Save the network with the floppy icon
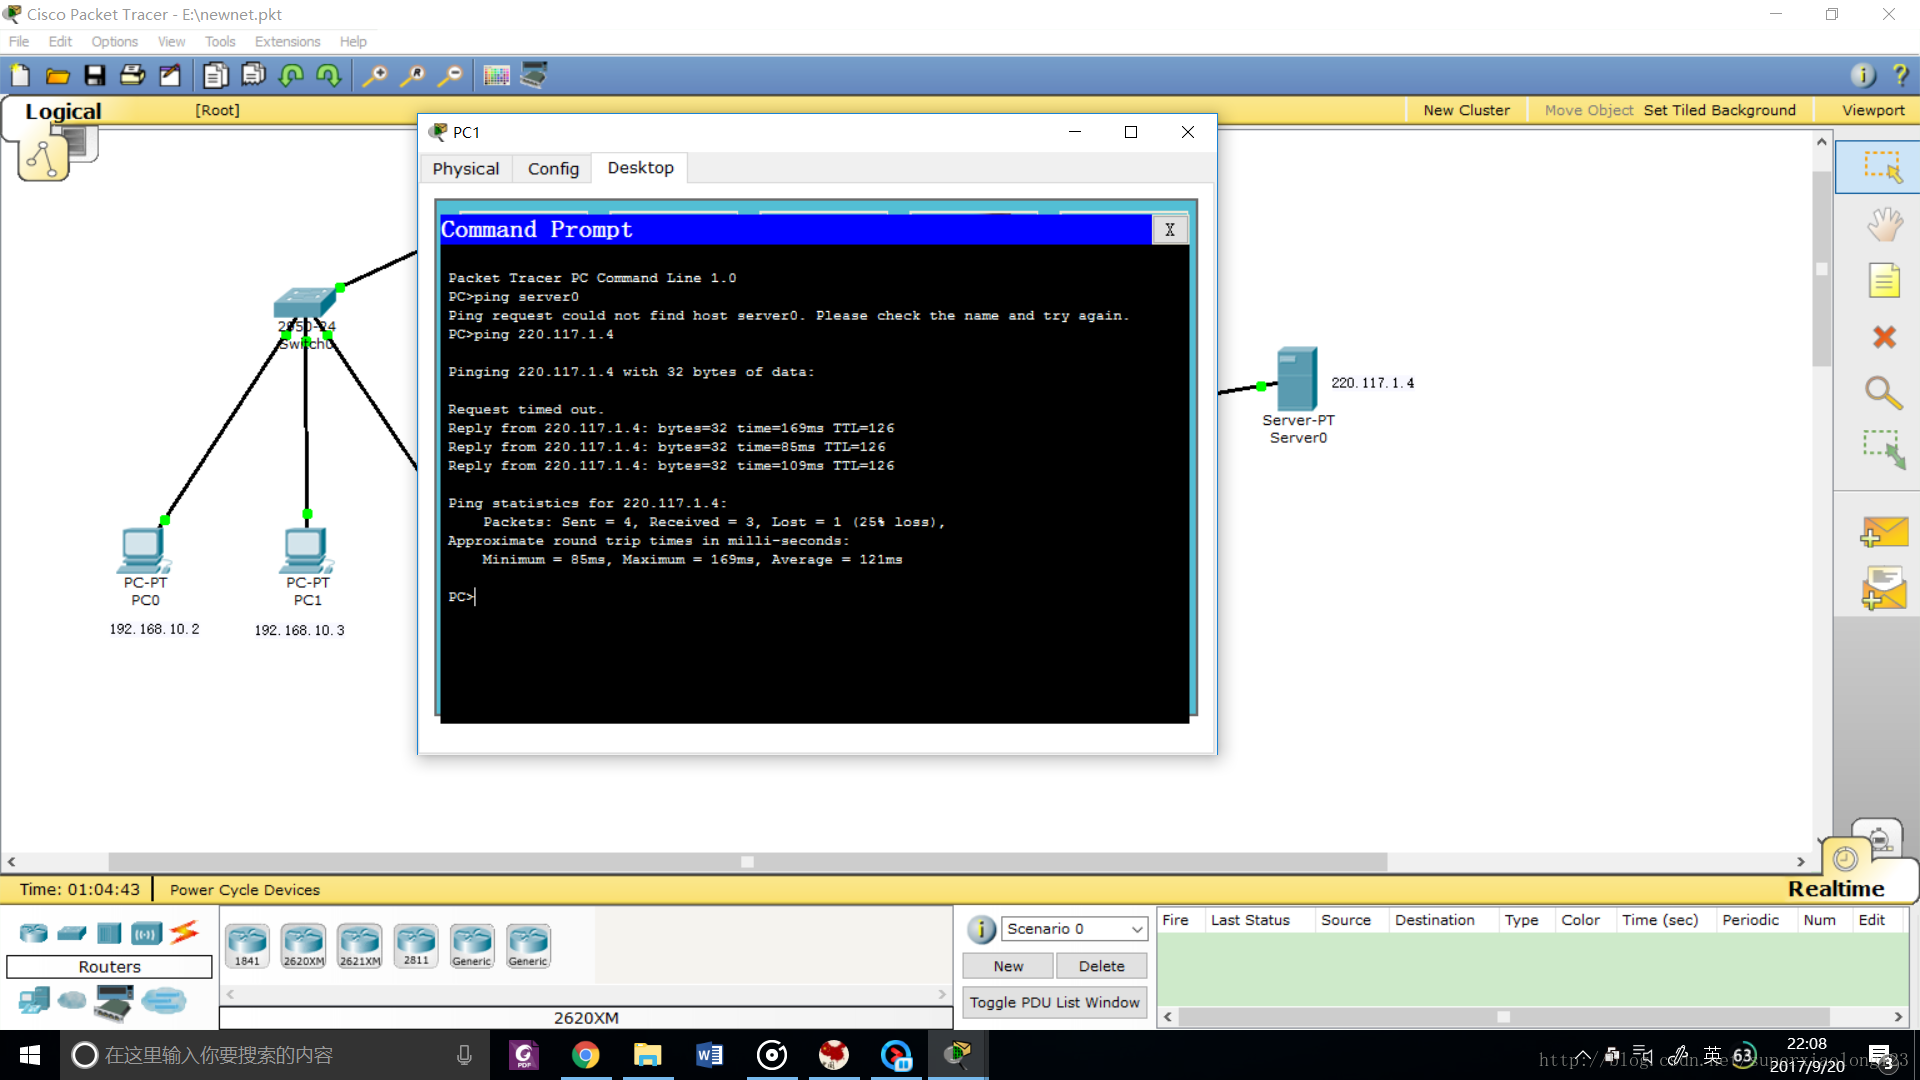The image size is (1920, 1080). [95, 75]
